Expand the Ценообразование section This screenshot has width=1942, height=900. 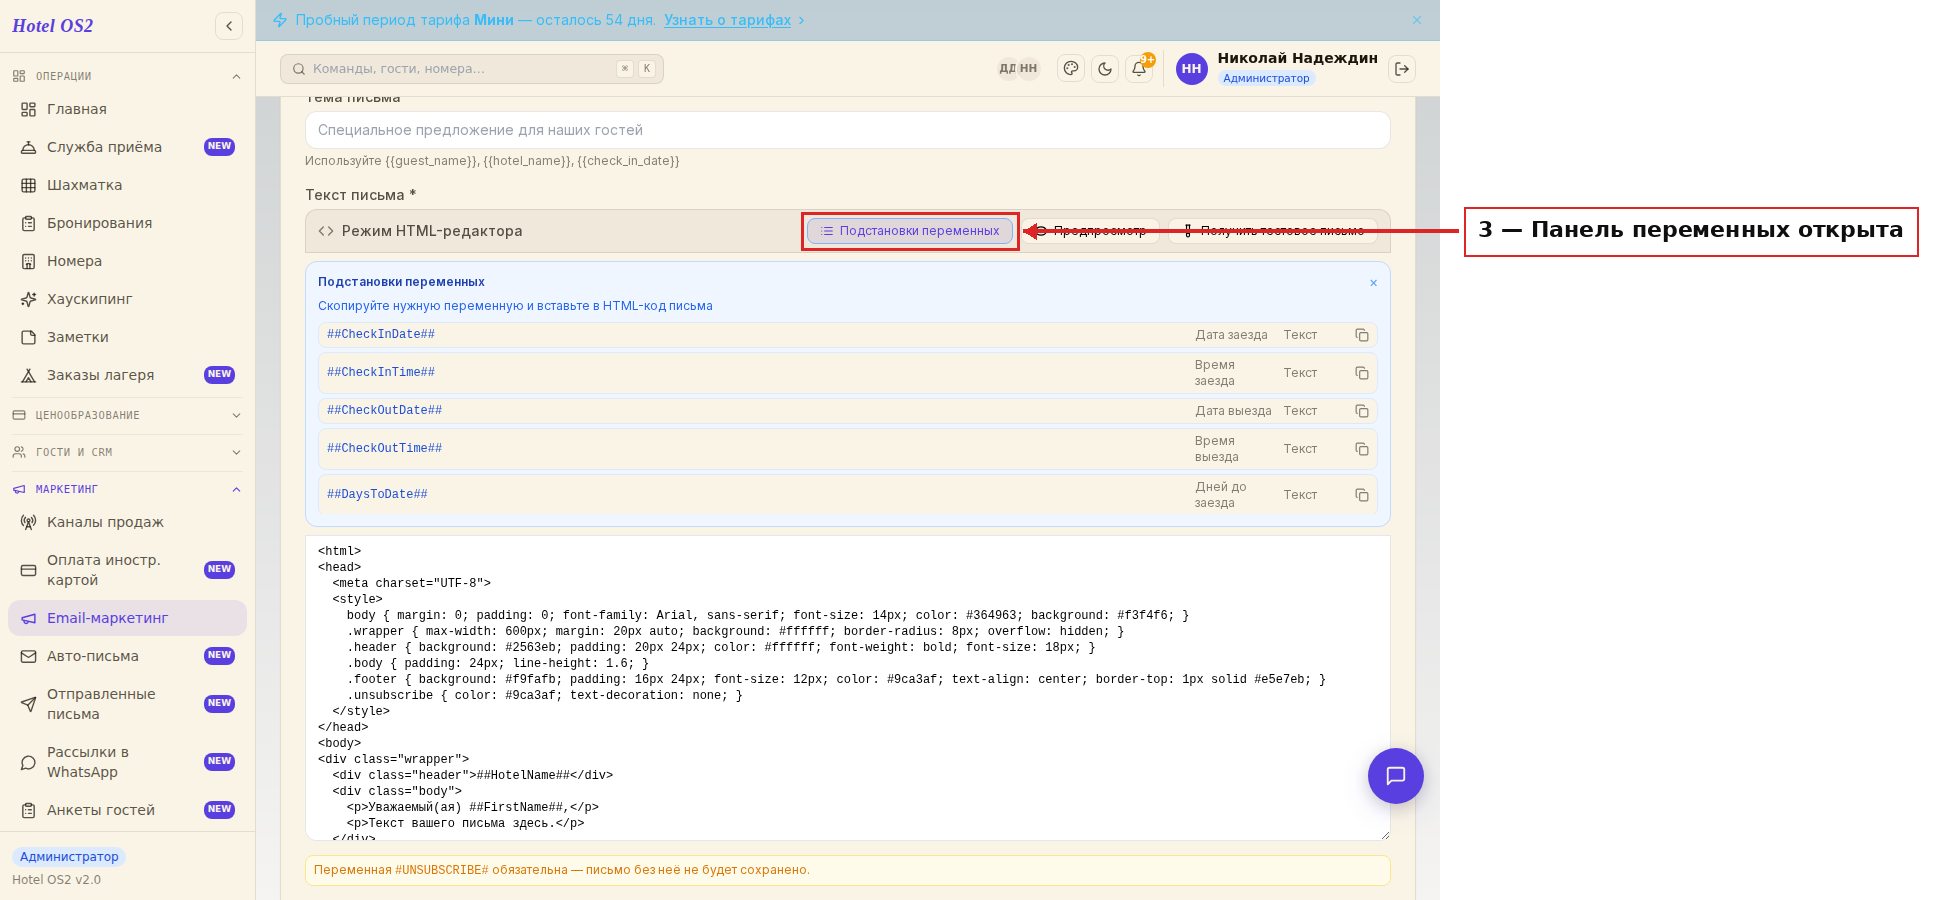click(x=127, y=415)
